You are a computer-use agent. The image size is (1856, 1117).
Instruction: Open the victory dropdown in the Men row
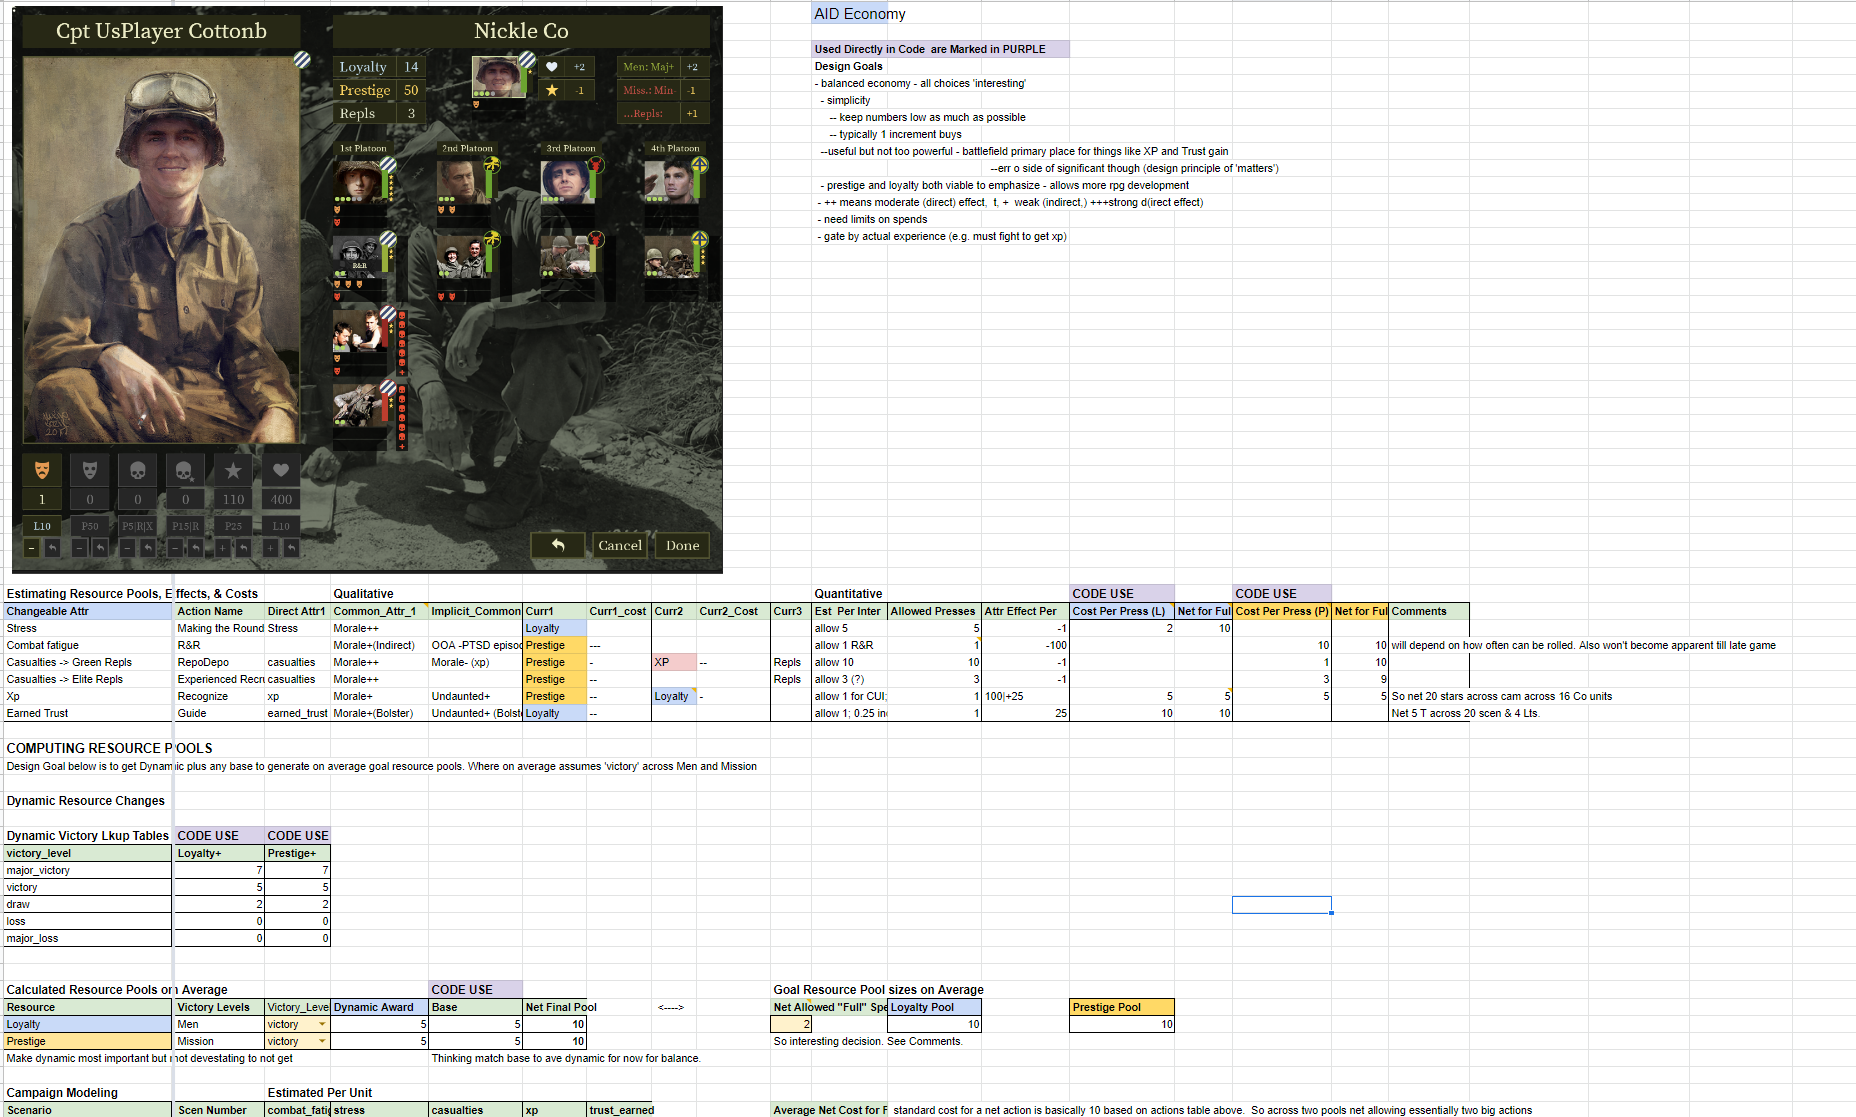pos(322,1024)
